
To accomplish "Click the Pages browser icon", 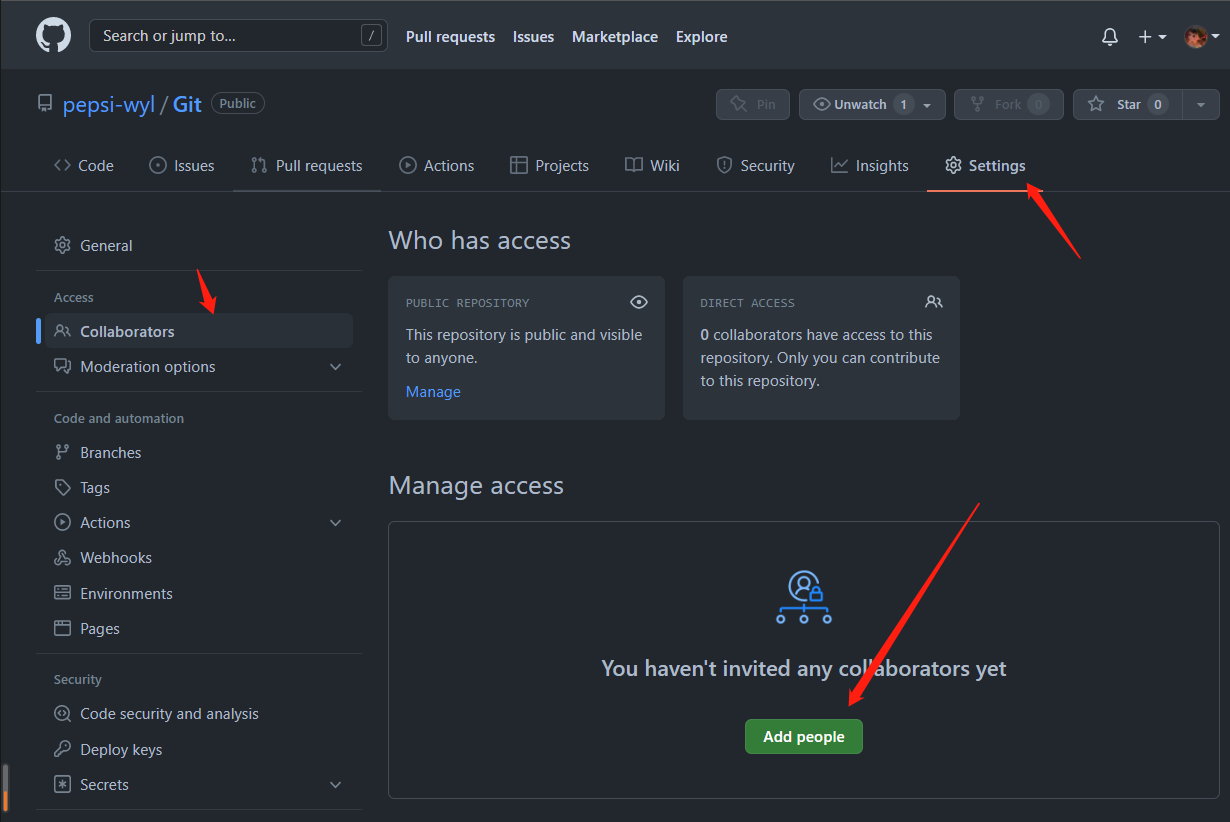I will [x=62, y=628].
